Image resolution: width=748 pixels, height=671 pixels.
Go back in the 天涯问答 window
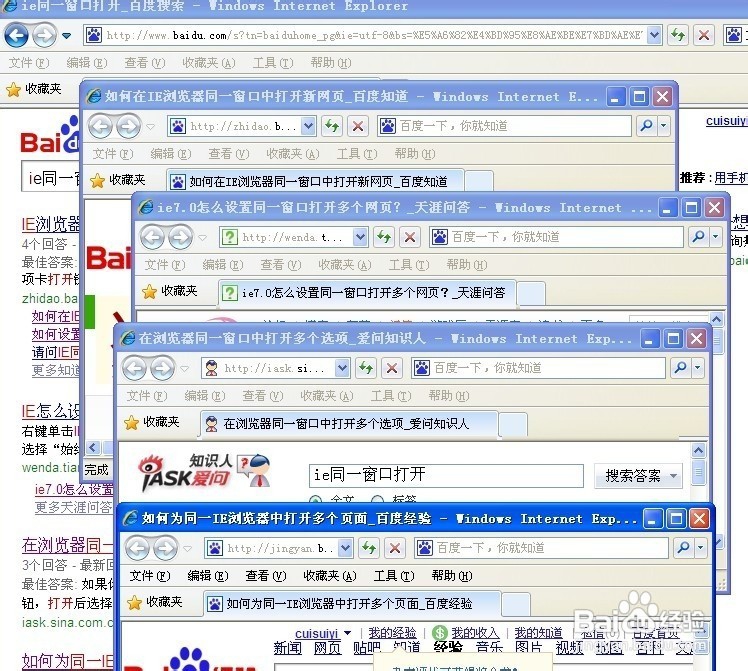(x=152, y=237)
